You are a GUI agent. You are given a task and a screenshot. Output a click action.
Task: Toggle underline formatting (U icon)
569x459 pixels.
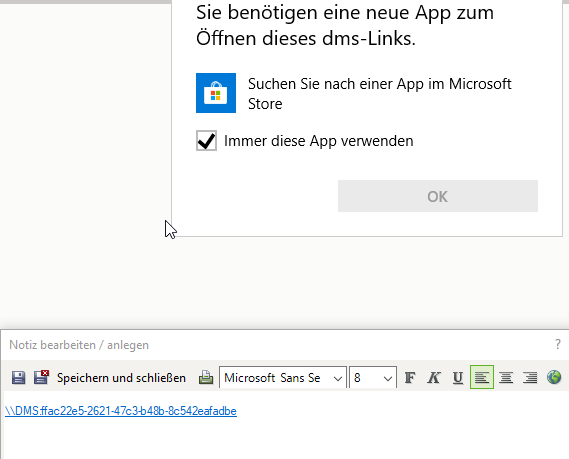pyautogui.click(x=458, y=378)
